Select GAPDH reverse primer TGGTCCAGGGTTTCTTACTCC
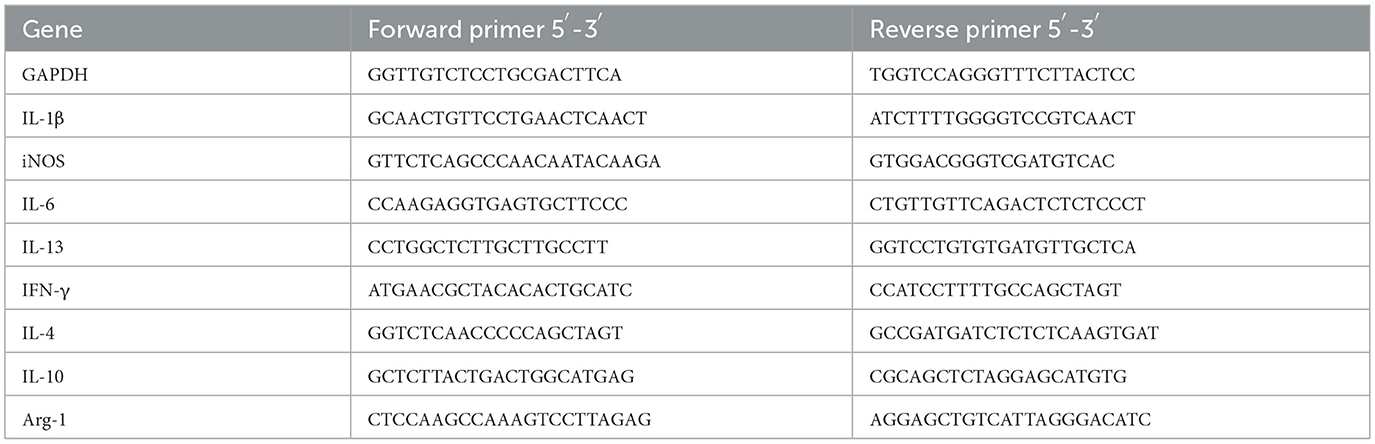This screenshot has height=444, width=1375. pos(990,74)
